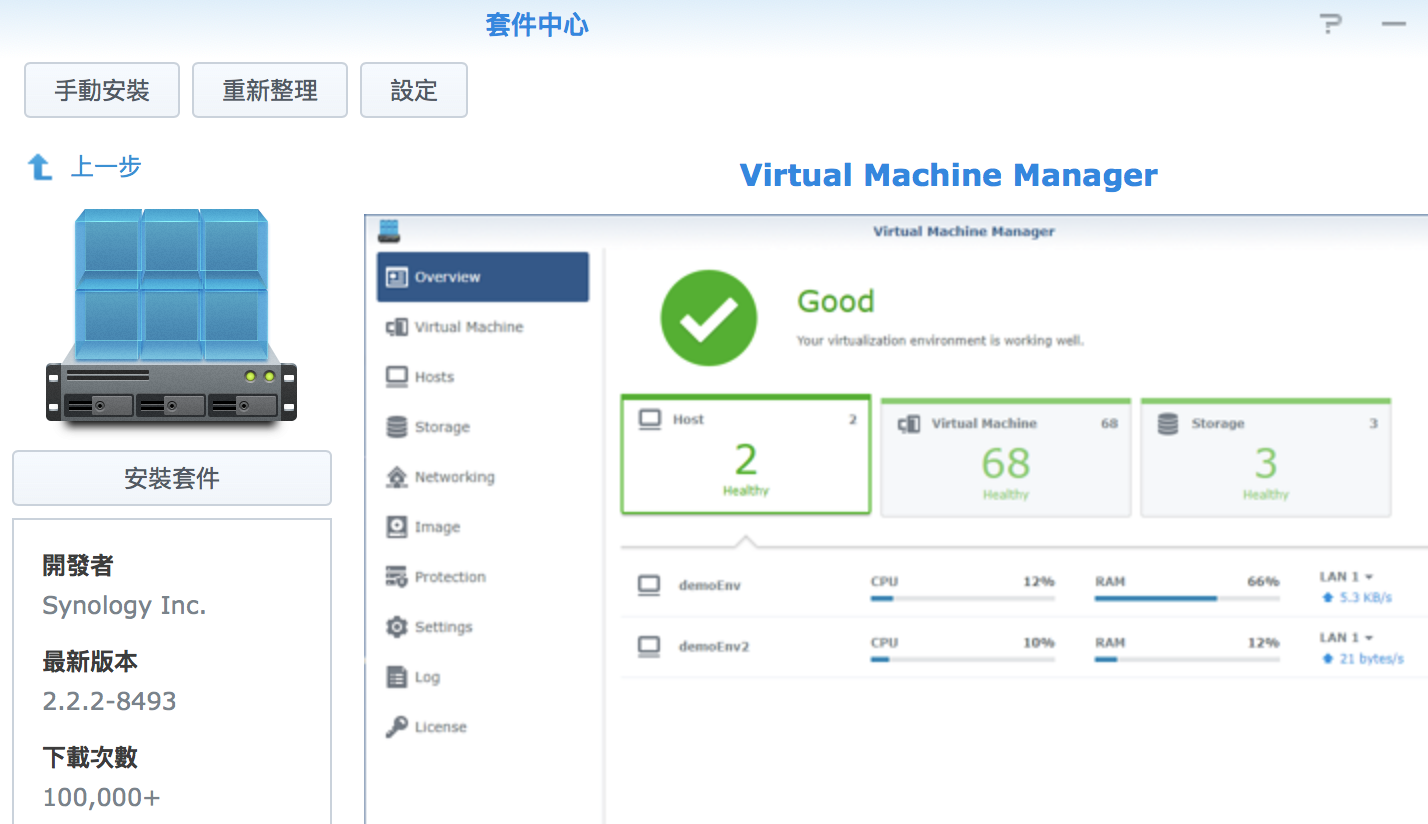Viewport: 1428px width, 824px height.
Task: Open the Overview tab in sidebar
Action: pos(482,277)
